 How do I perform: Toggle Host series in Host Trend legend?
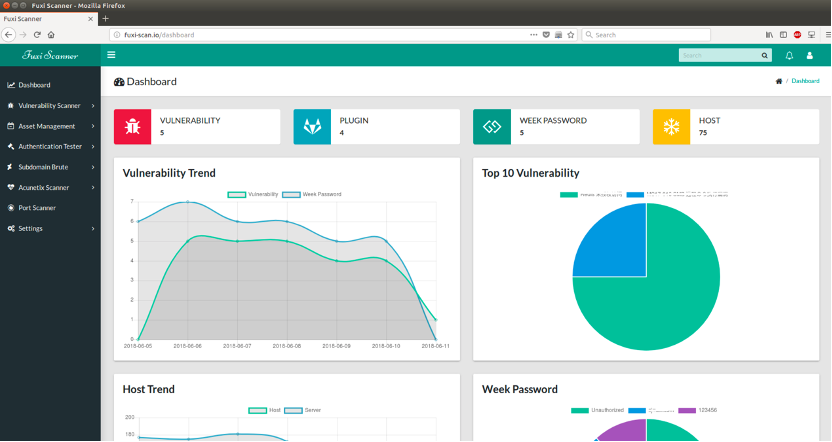(264, 410)
